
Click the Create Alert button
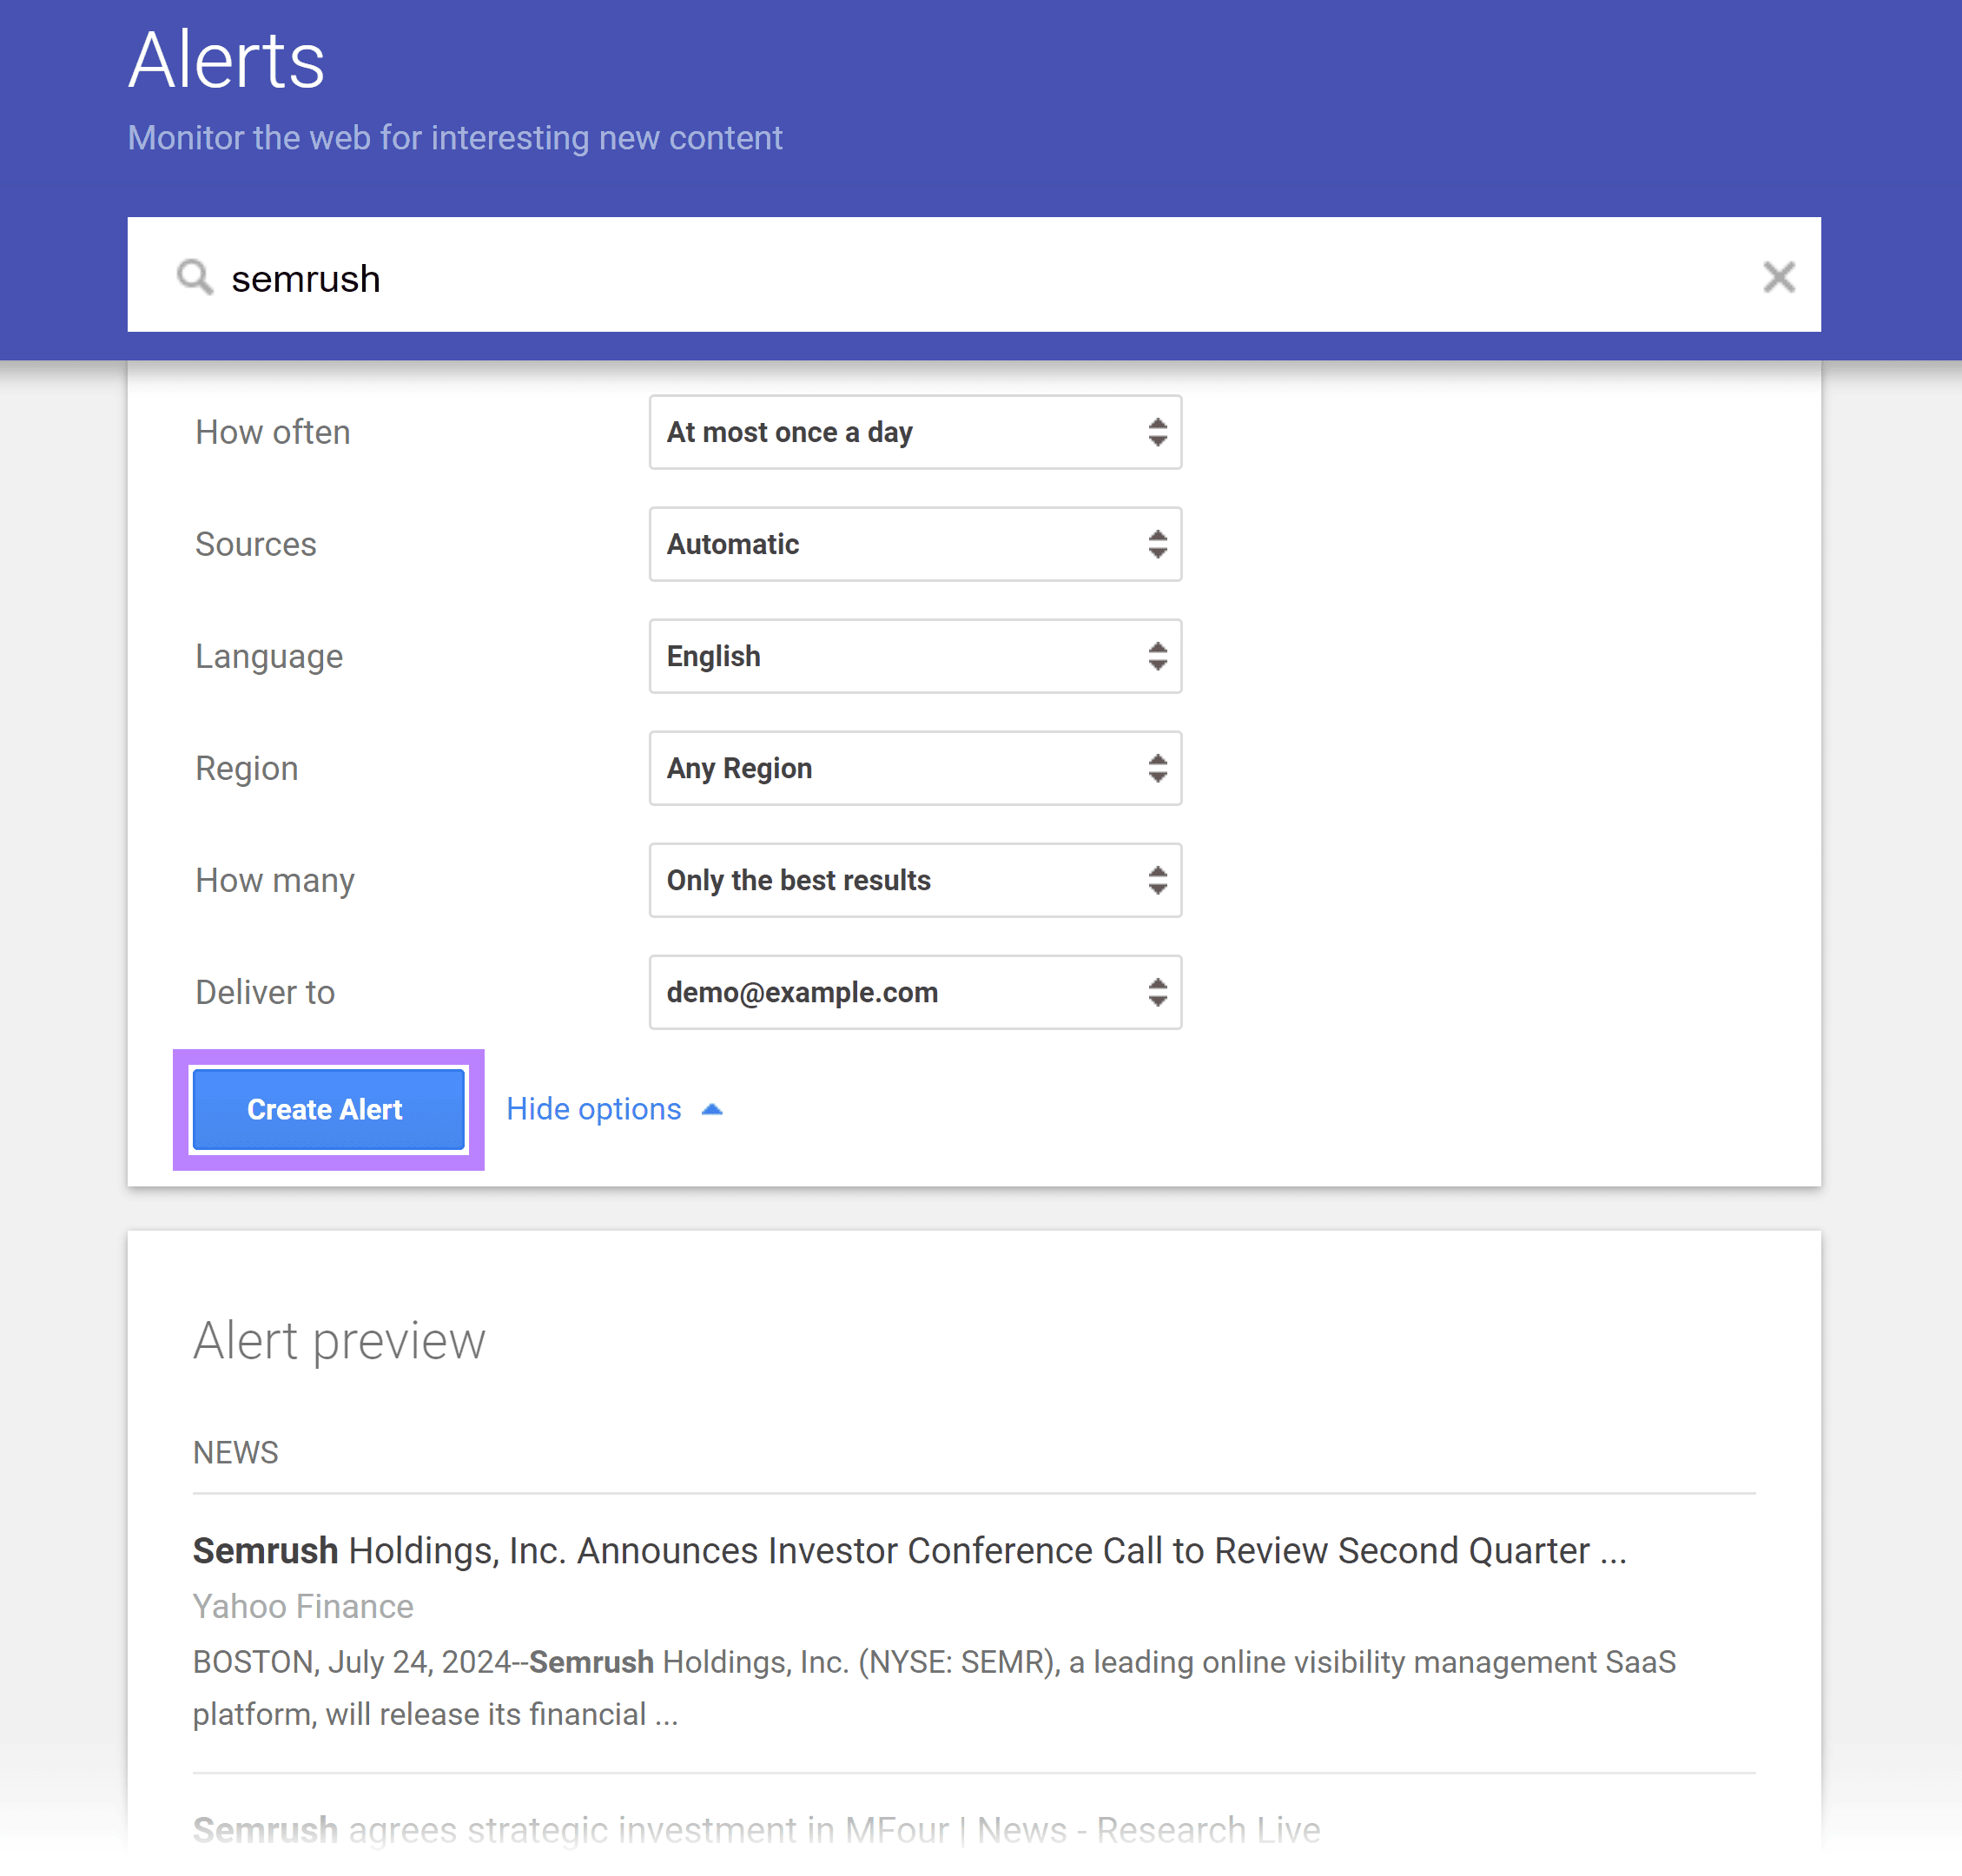[329, 1109]
